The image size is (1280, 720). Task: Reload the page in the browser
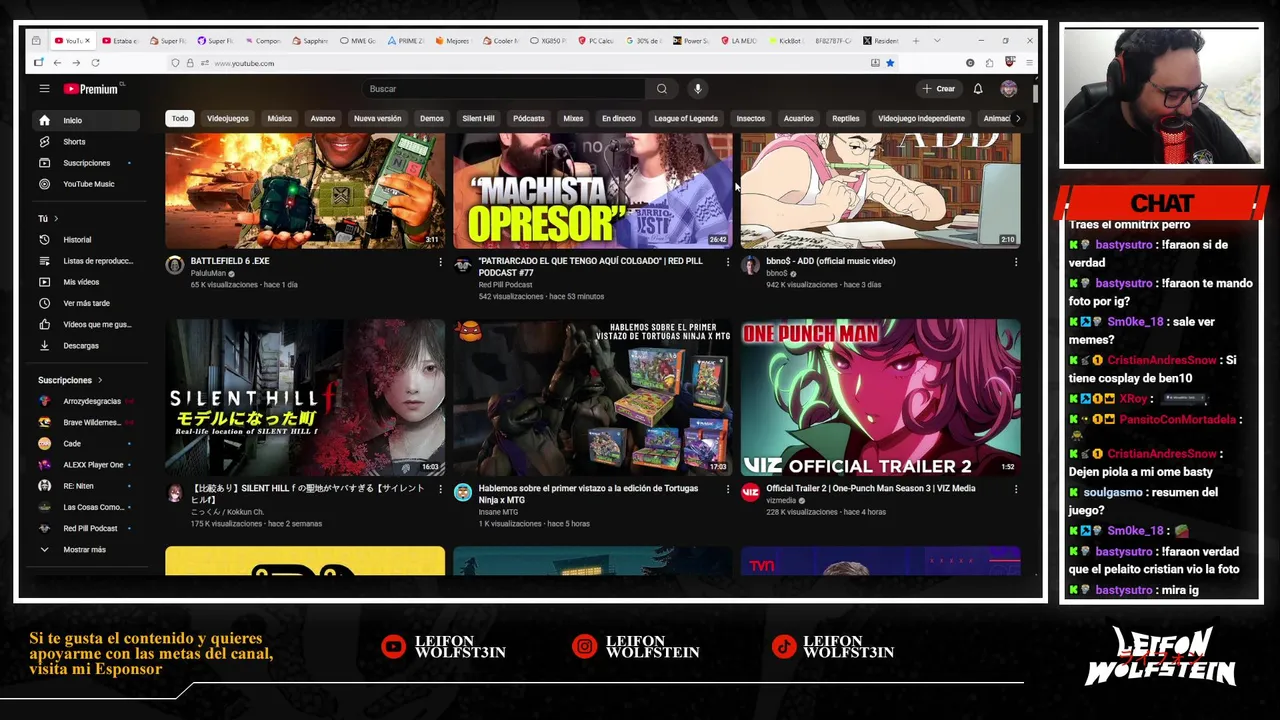[94, 63]
